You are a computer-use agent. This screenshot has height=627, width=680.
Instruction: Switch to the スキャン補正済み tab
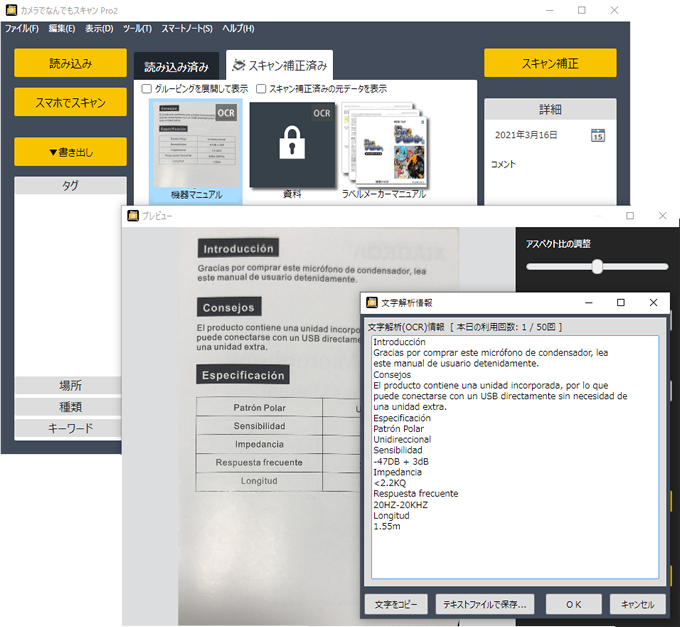click(279, 66)
